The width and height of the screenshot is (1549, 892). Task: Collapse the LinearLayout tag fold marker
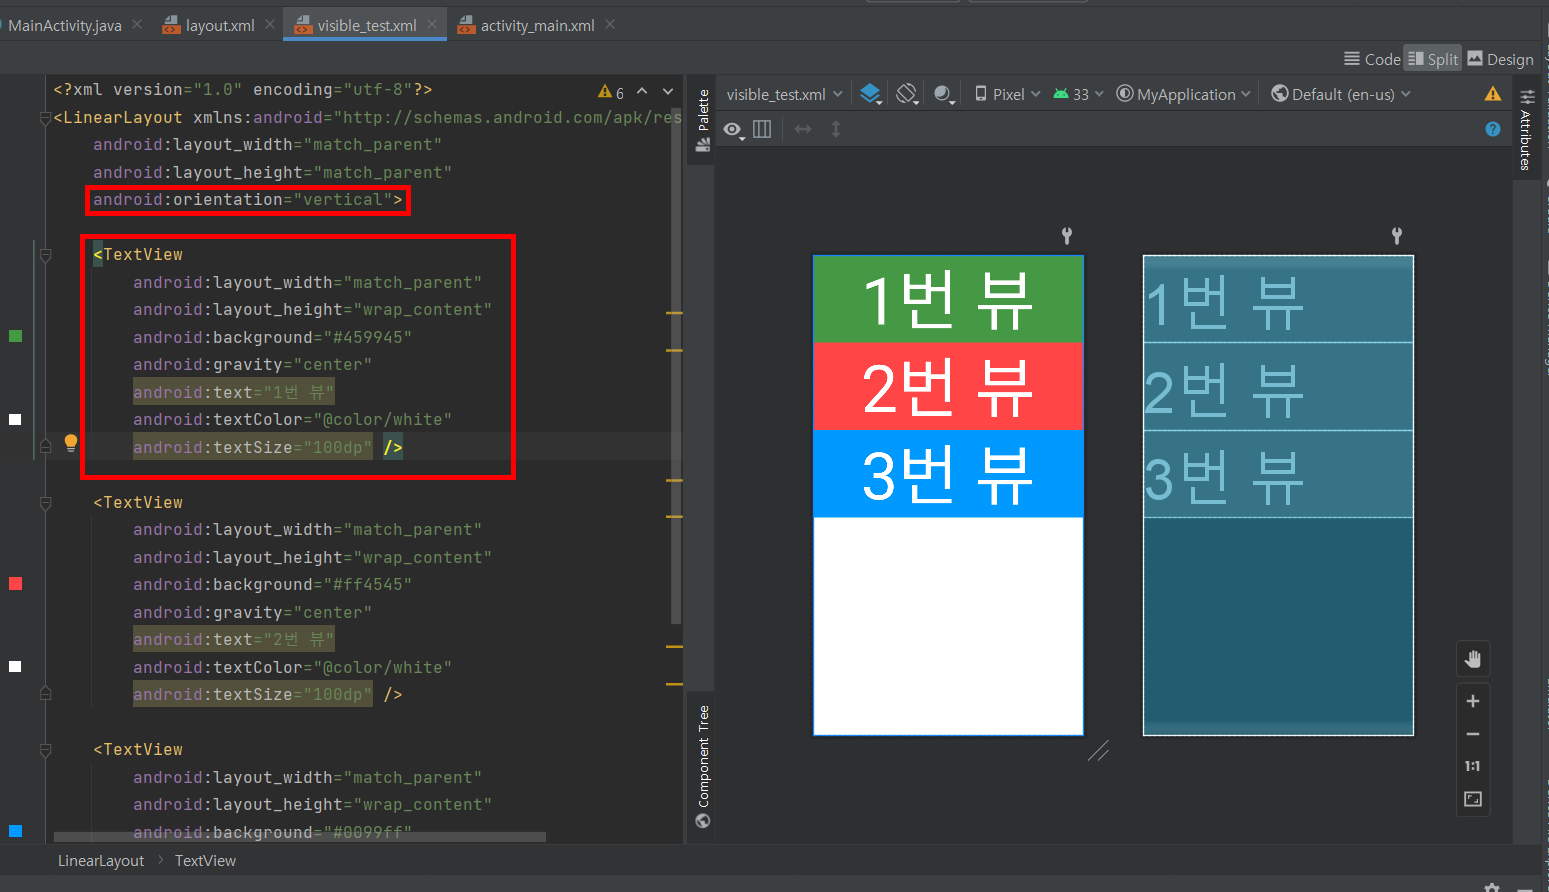(x=45, y=118)
